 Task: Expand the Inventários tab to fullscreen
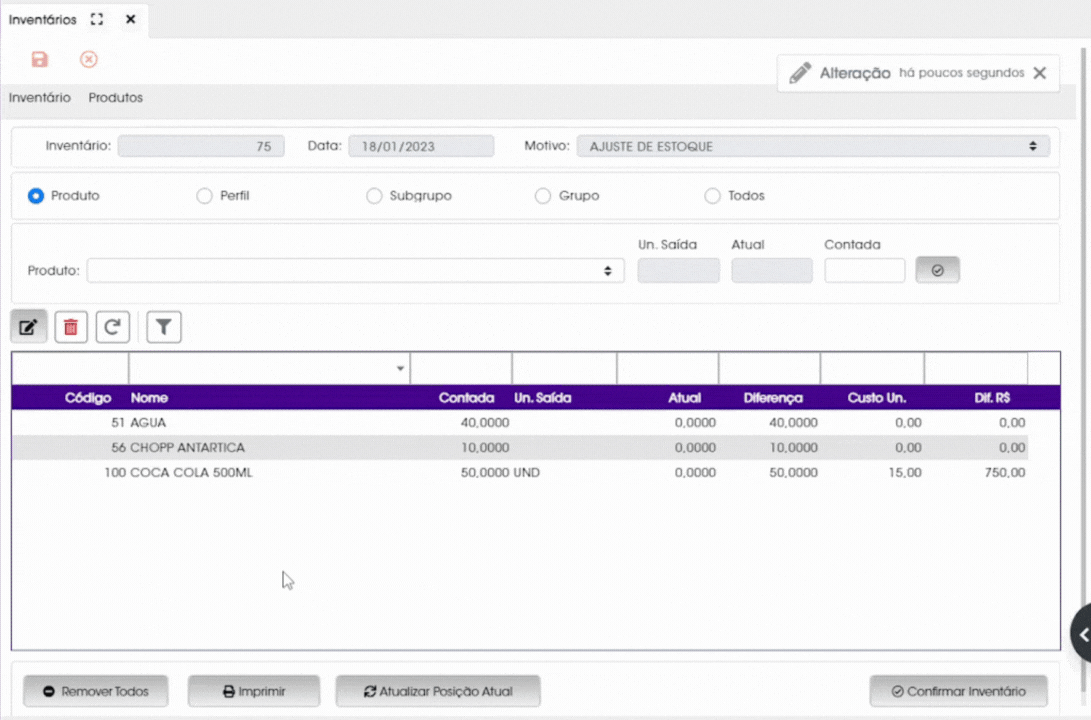(x=97, y=19)
